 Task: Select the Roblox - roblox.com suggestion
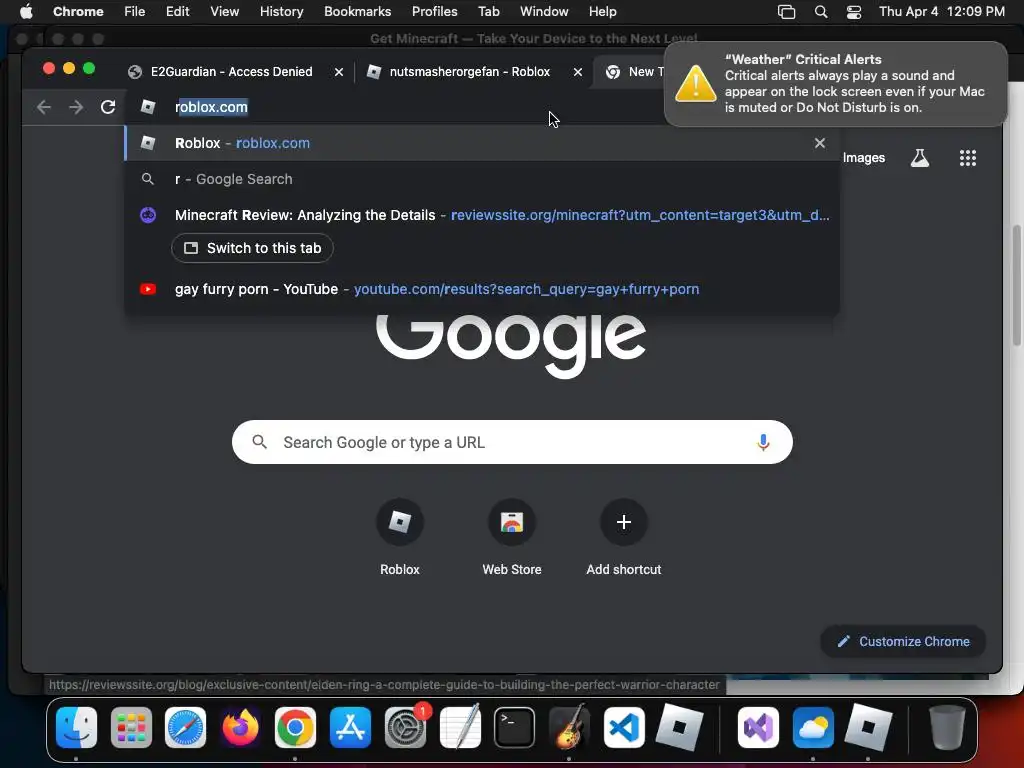pos(482,143)
